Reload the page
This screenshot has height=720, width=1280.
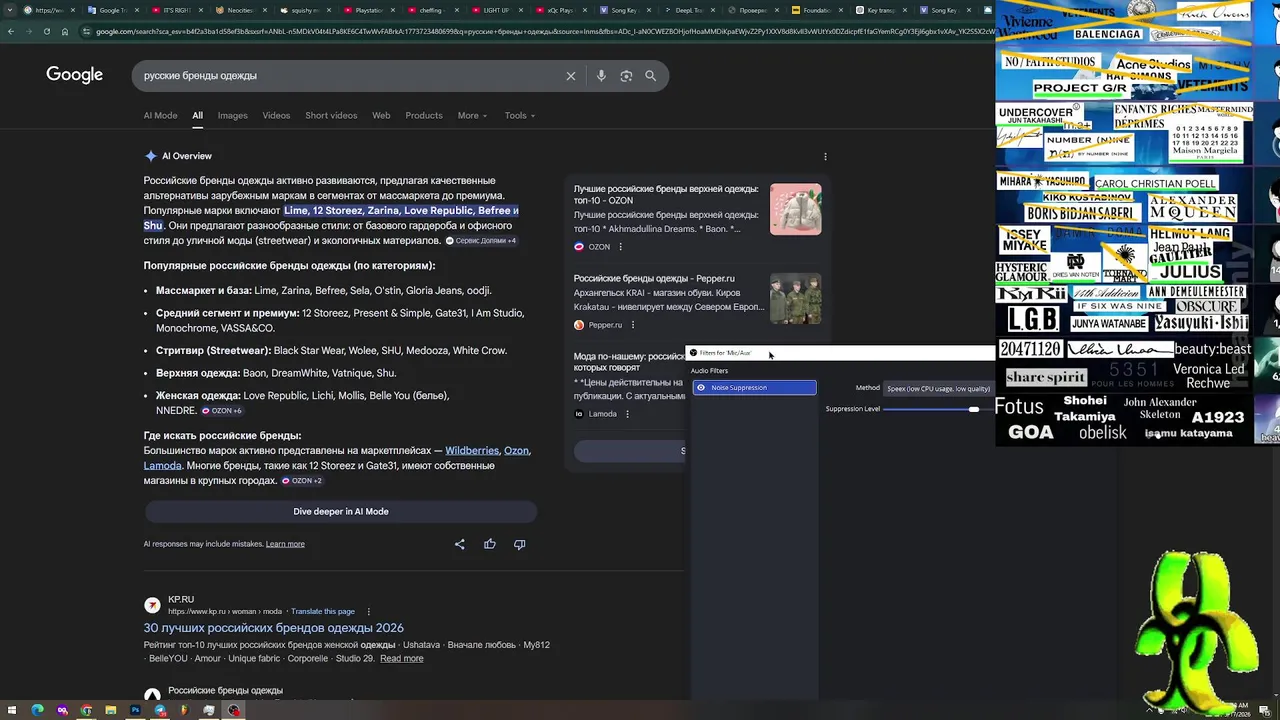tap(46, 32)
